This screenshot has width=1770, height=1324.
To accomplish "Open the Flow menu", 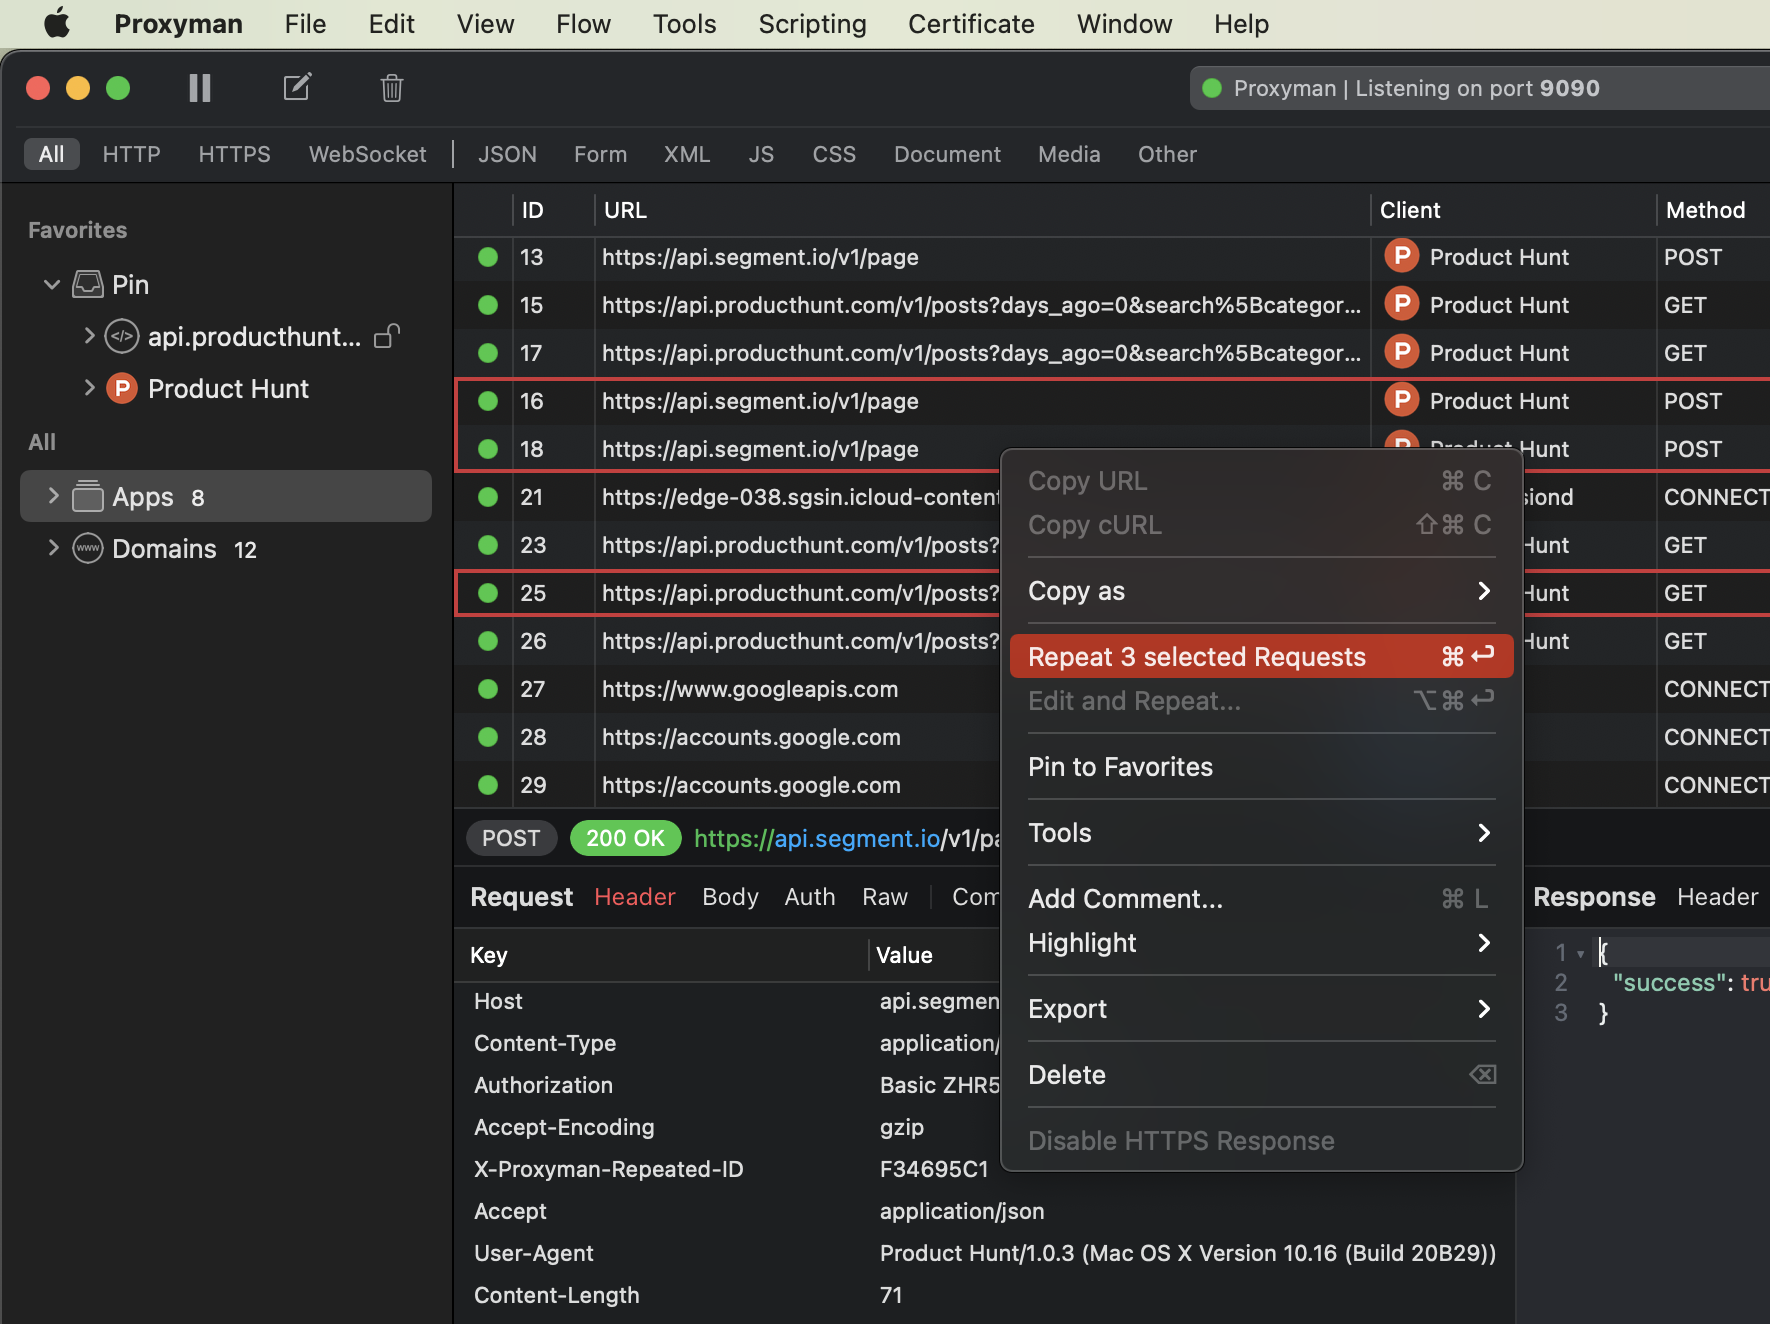I will click(583, 23).
